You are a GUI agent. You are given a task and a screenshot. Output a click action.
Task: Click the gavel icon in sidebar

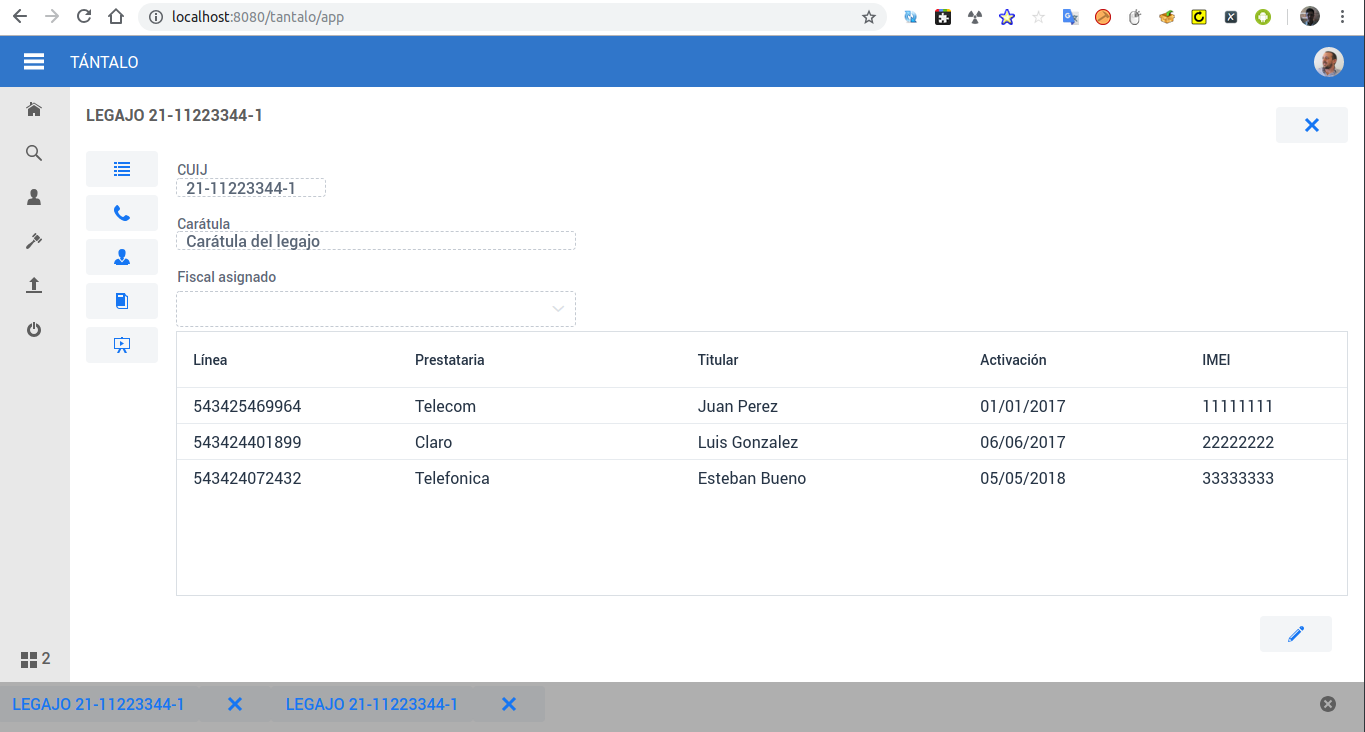[34, 241]
